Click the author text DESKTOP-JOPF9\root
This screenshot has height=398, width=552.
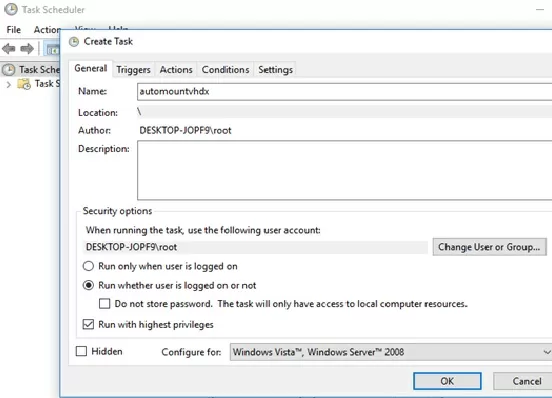(x=185, y=131)
